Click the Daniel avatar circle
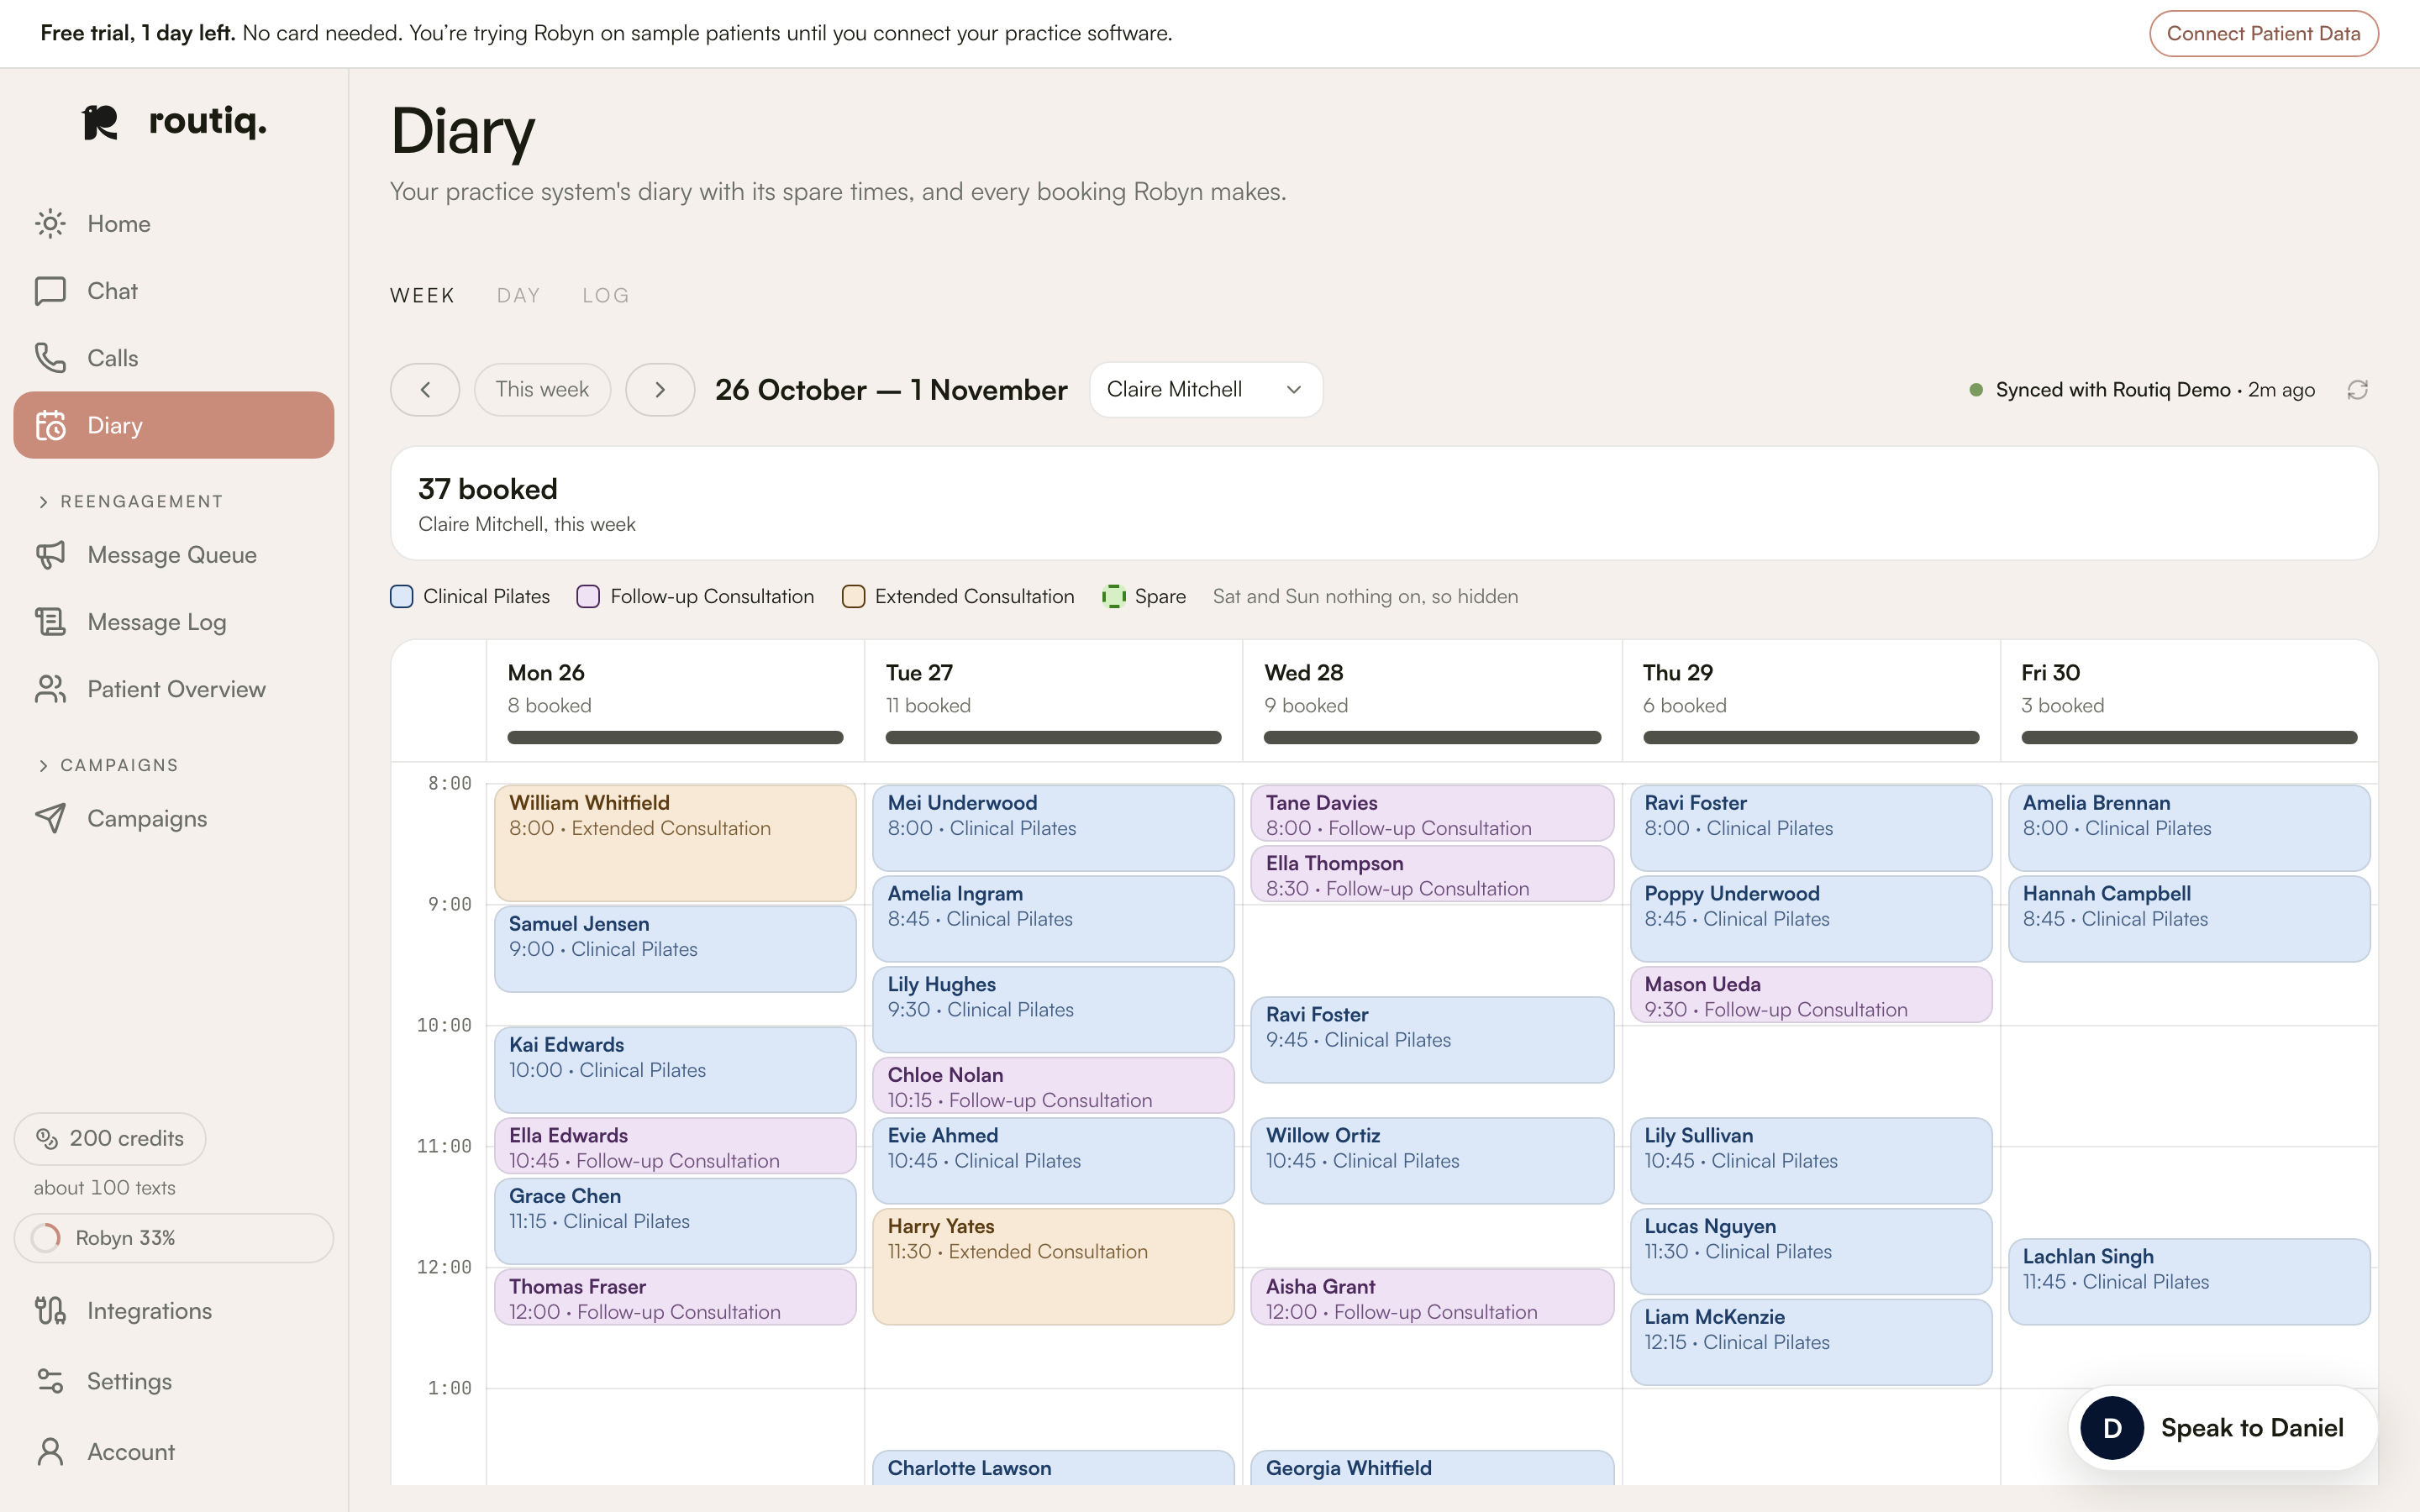2420x1512 pixels. (x=2112, y=1428)
